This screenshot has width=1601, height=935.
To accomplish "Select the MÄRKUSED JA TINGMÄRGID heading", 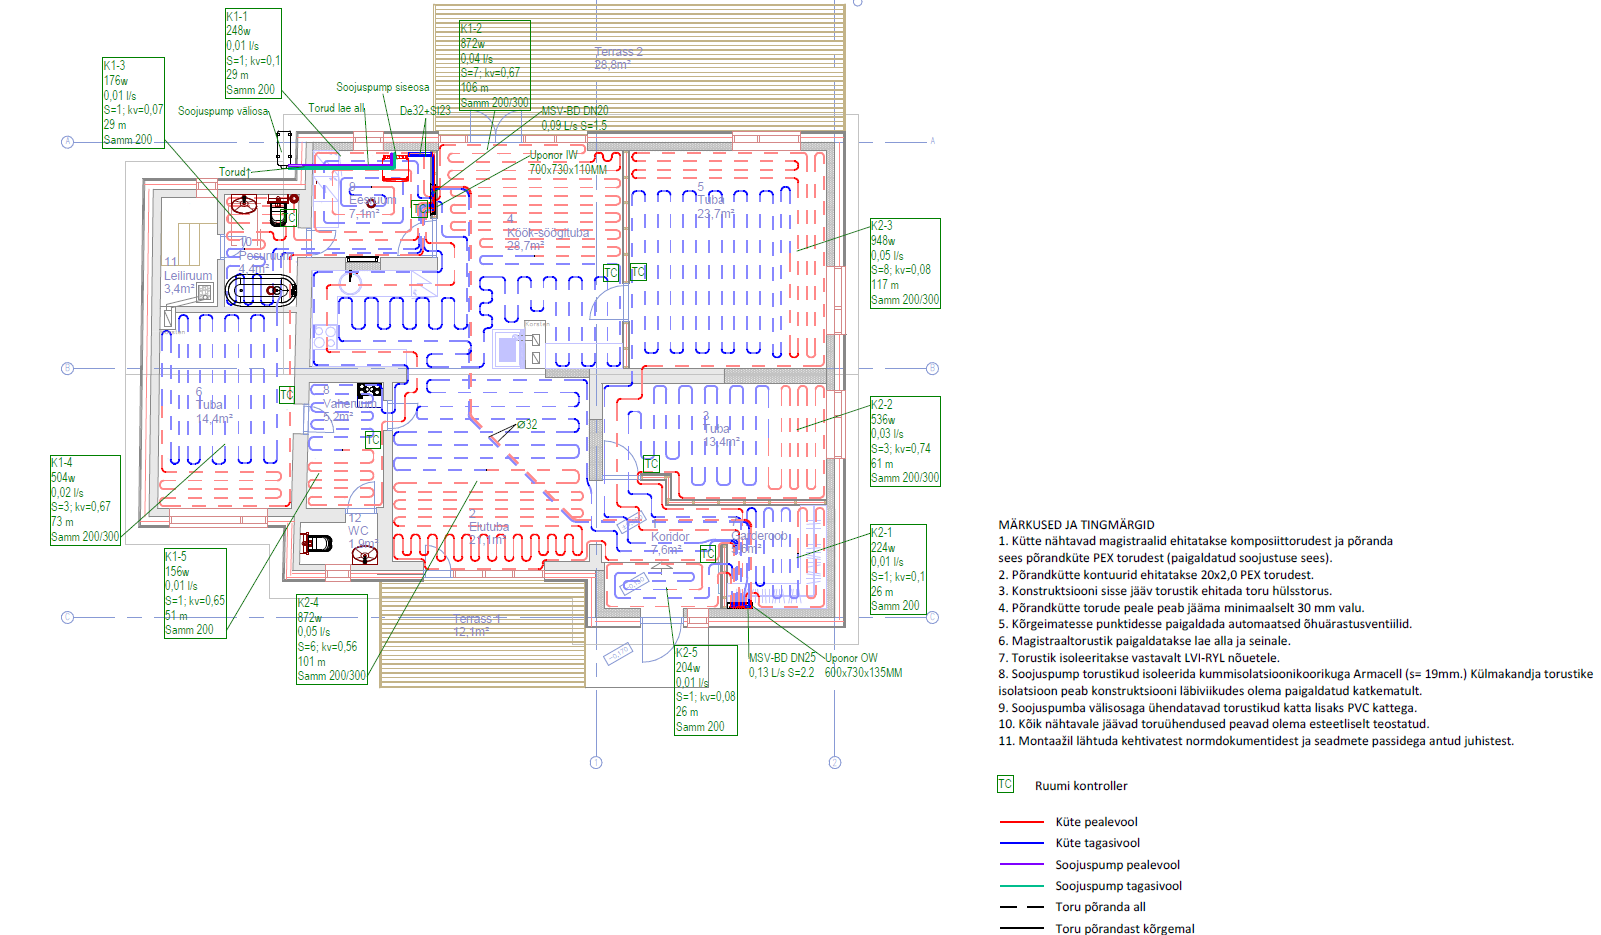I will click(1076, 524).
